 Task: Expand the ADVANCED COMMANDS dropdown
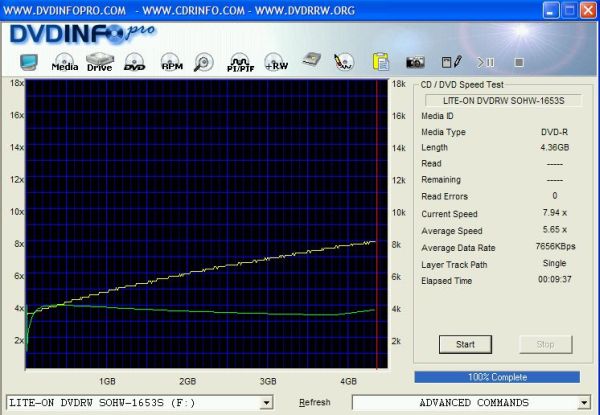click(x=584, y=403)
